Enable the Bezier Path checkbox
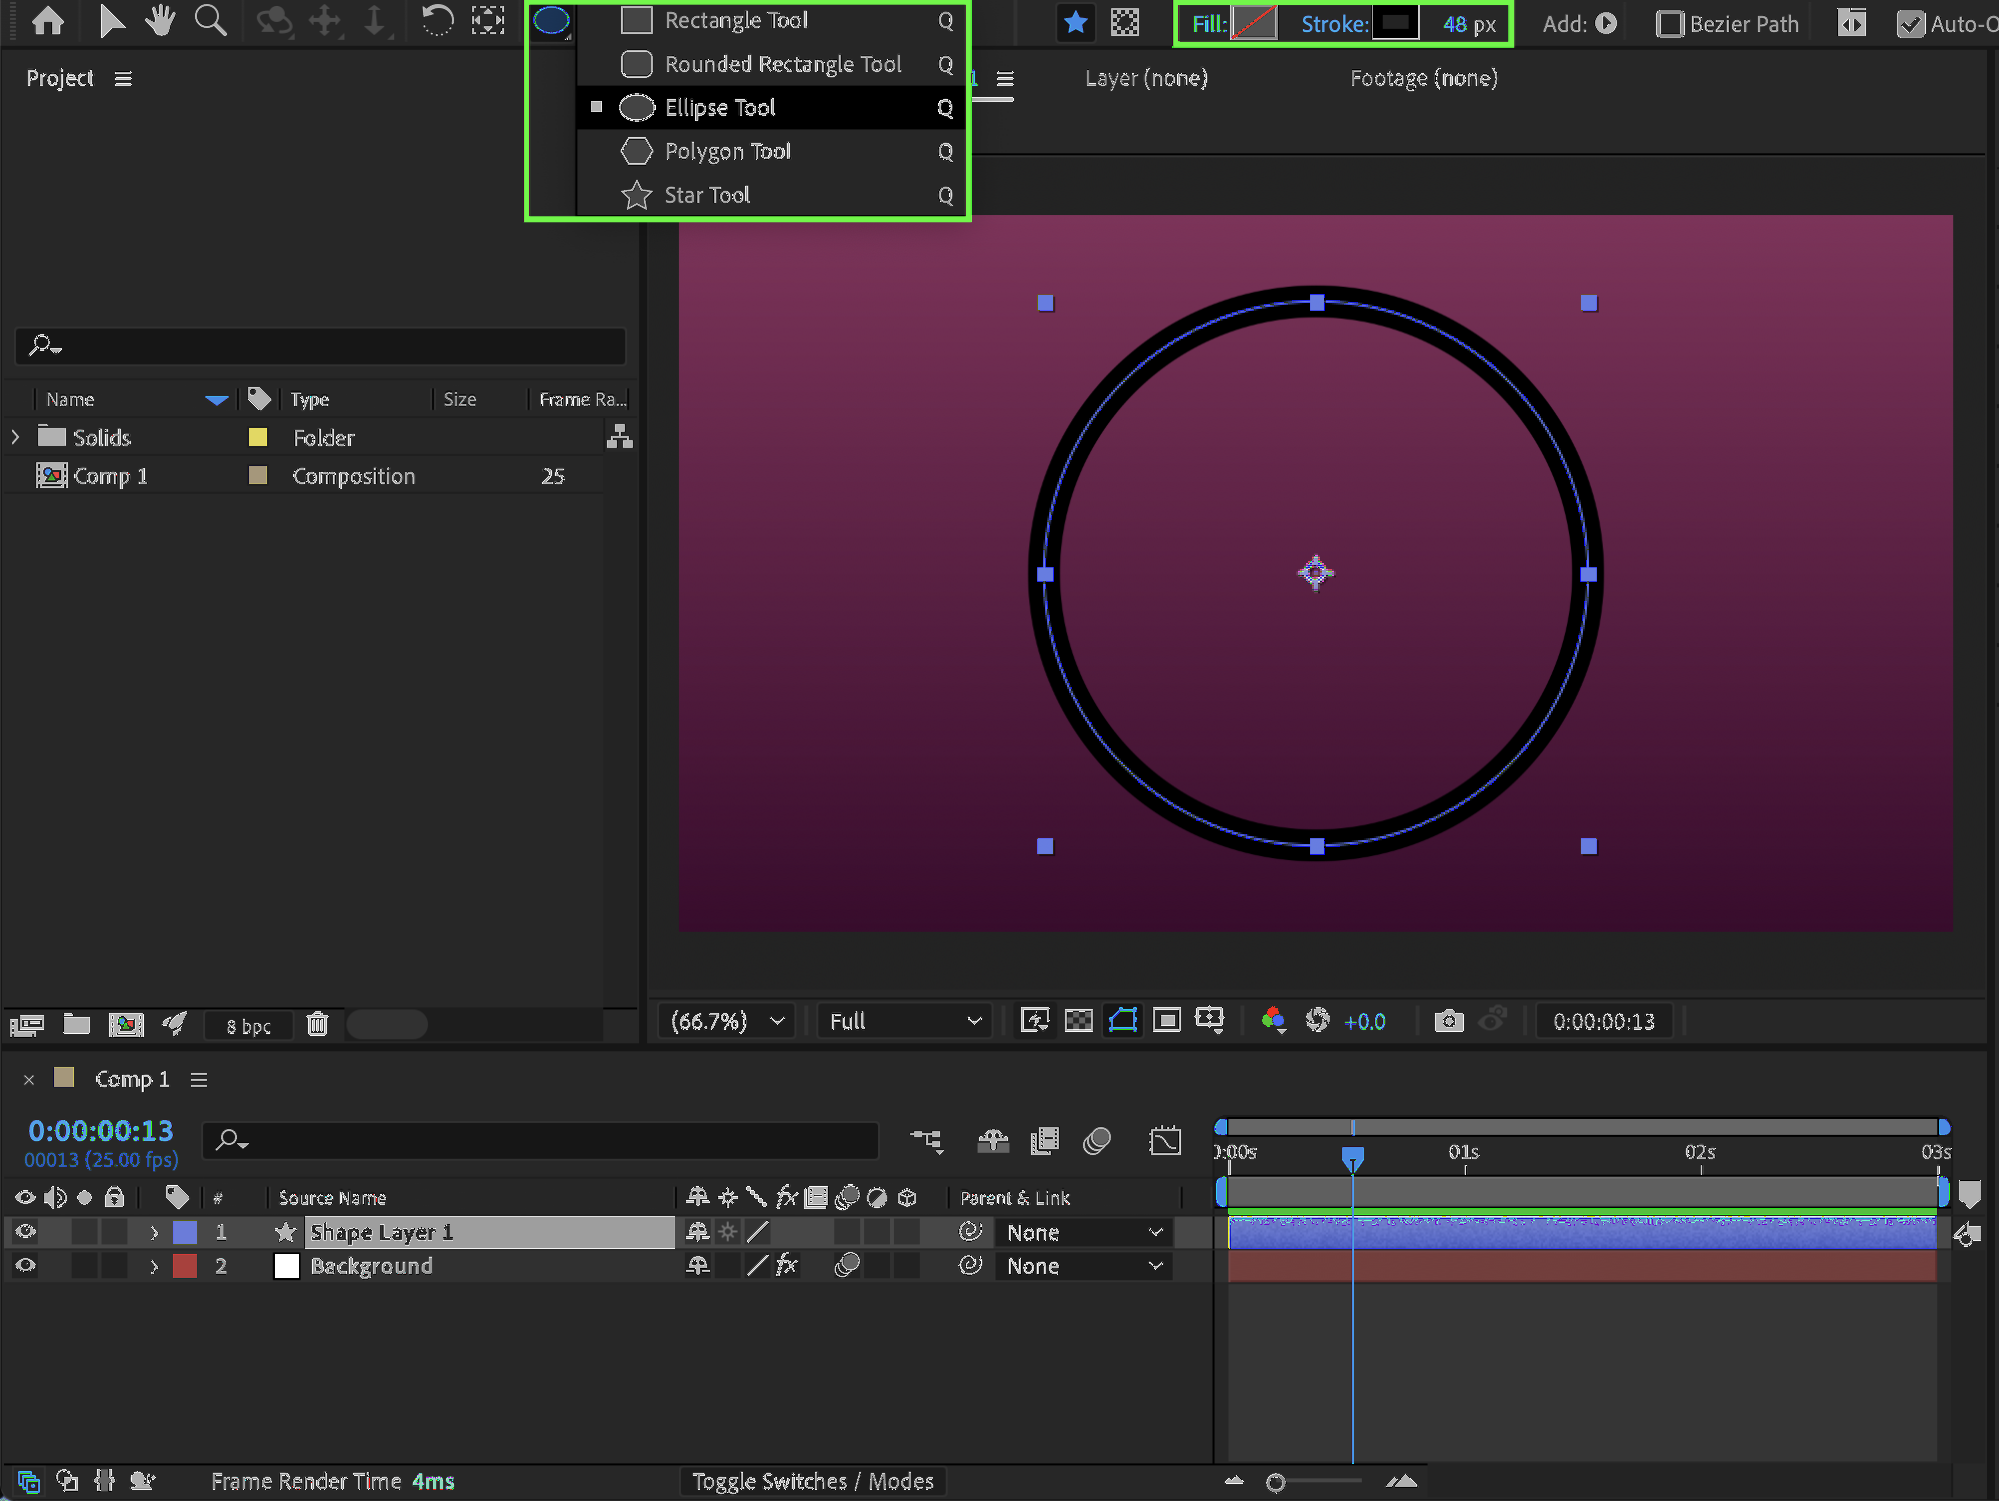Screen dimensions: 1999x1502 tap(1670, 24)
